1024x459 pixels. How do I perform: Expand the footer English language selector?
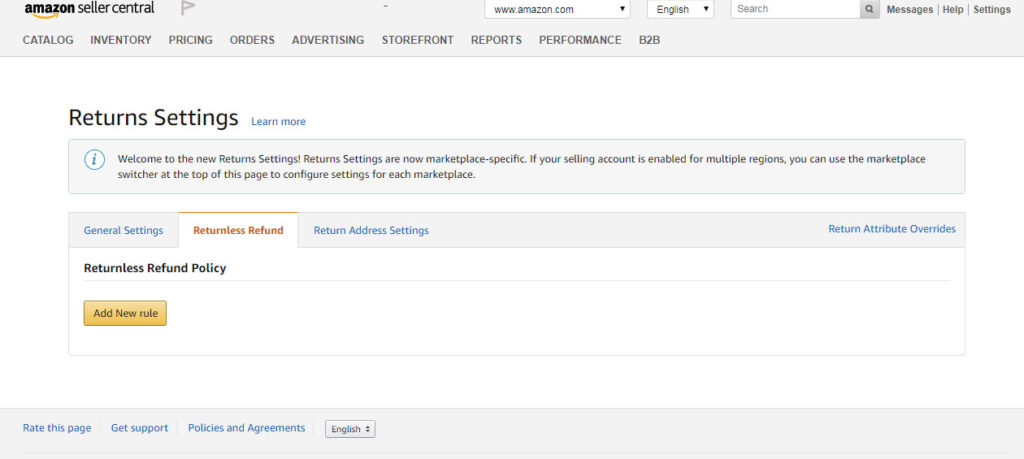pos(350,429)
